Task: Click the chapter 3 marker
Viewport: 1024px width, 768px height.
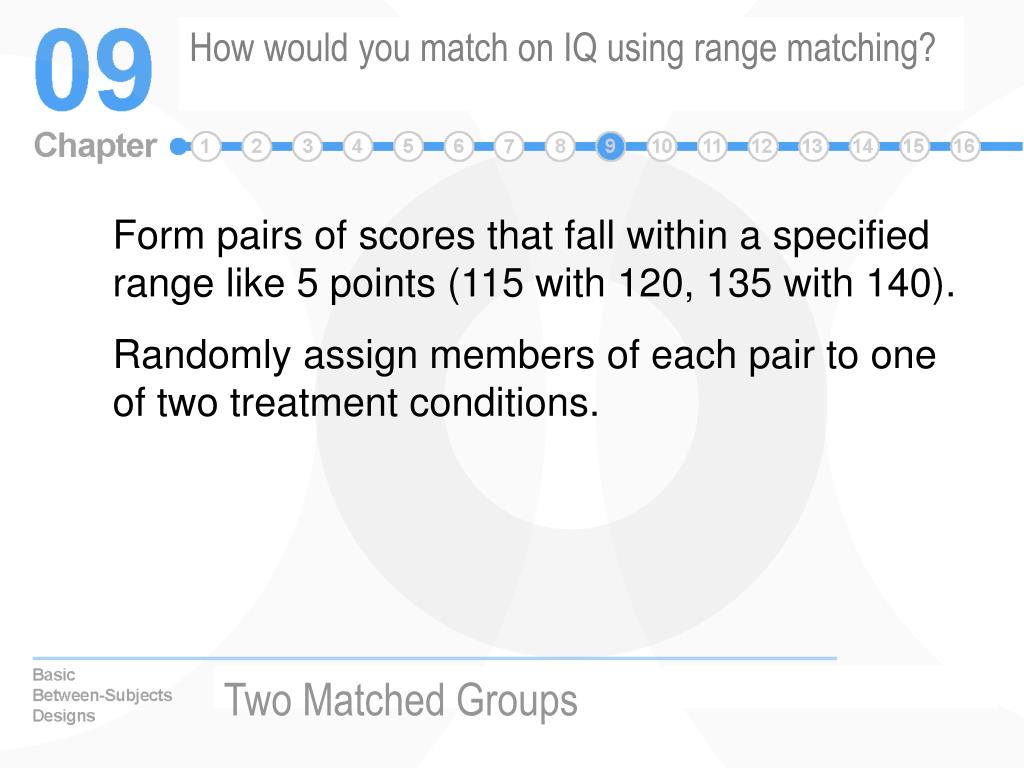Action: pyautogui.click(x=307, y=146)
